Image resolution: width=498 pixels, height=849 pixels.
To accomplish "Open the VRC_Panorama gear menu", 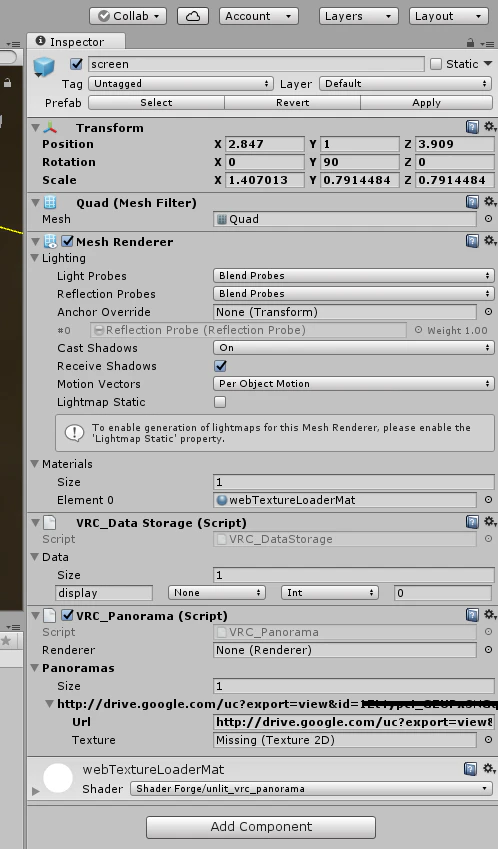I will pyautogui.click(x=490, y=615).
